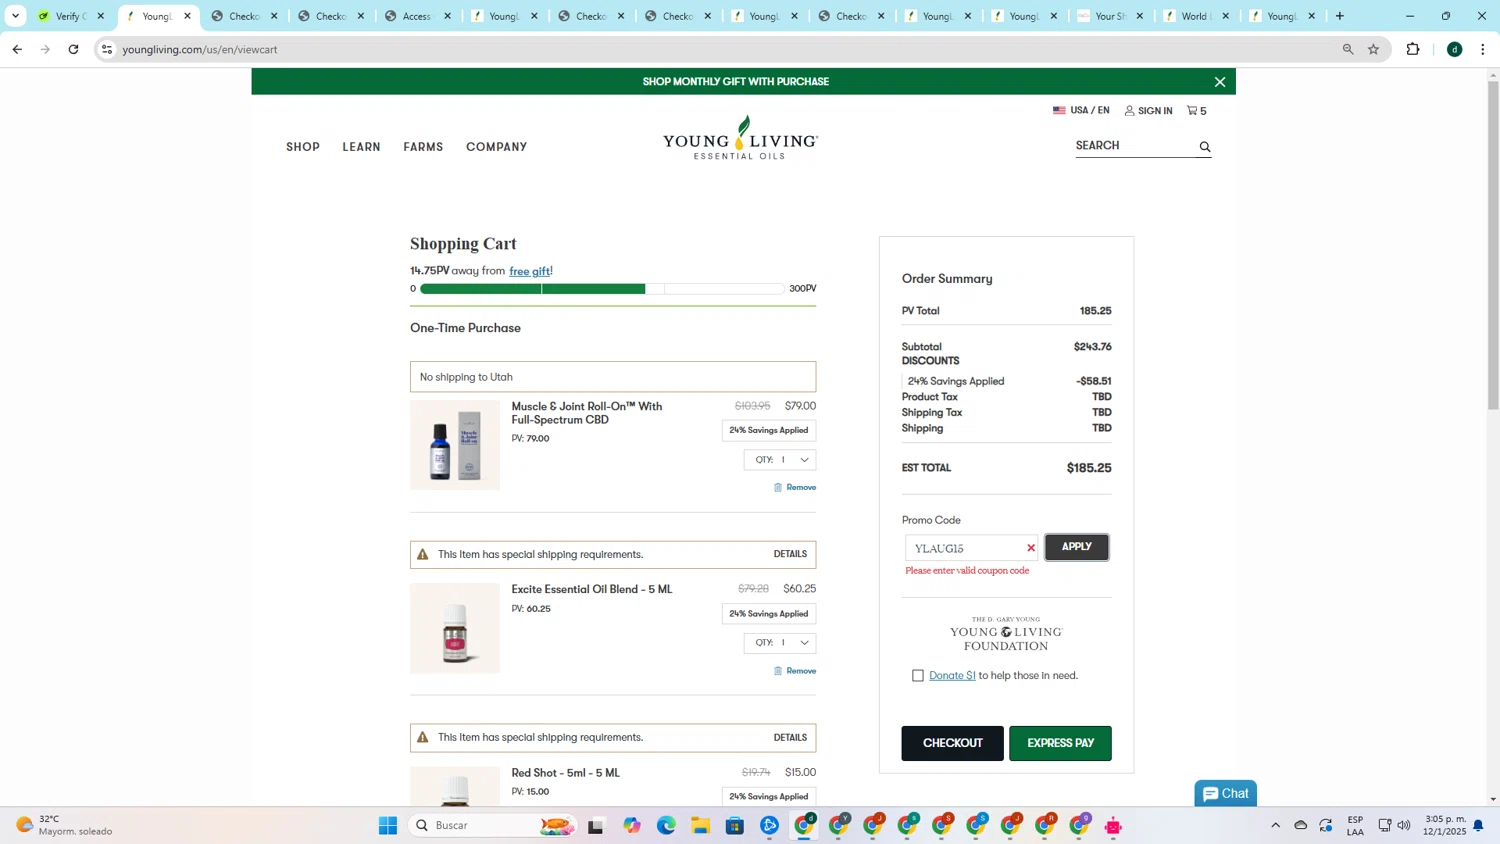This screenshot has height=844, width=1500.
Task: Click the USA flag region selector
Action: click(x=1081, y=110)
